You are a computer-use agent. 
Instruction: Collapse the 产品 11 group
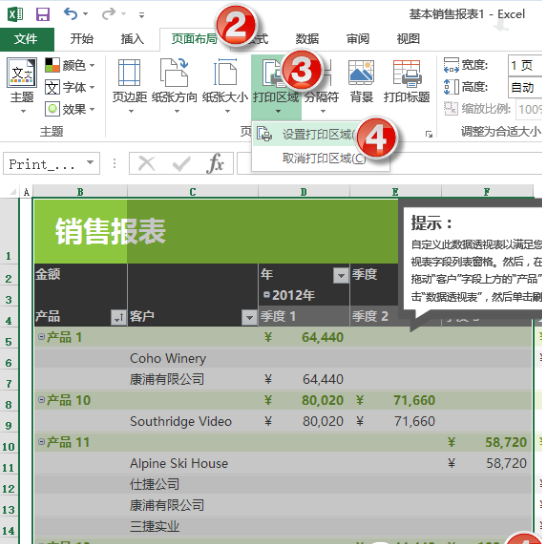tap(41, 442)
